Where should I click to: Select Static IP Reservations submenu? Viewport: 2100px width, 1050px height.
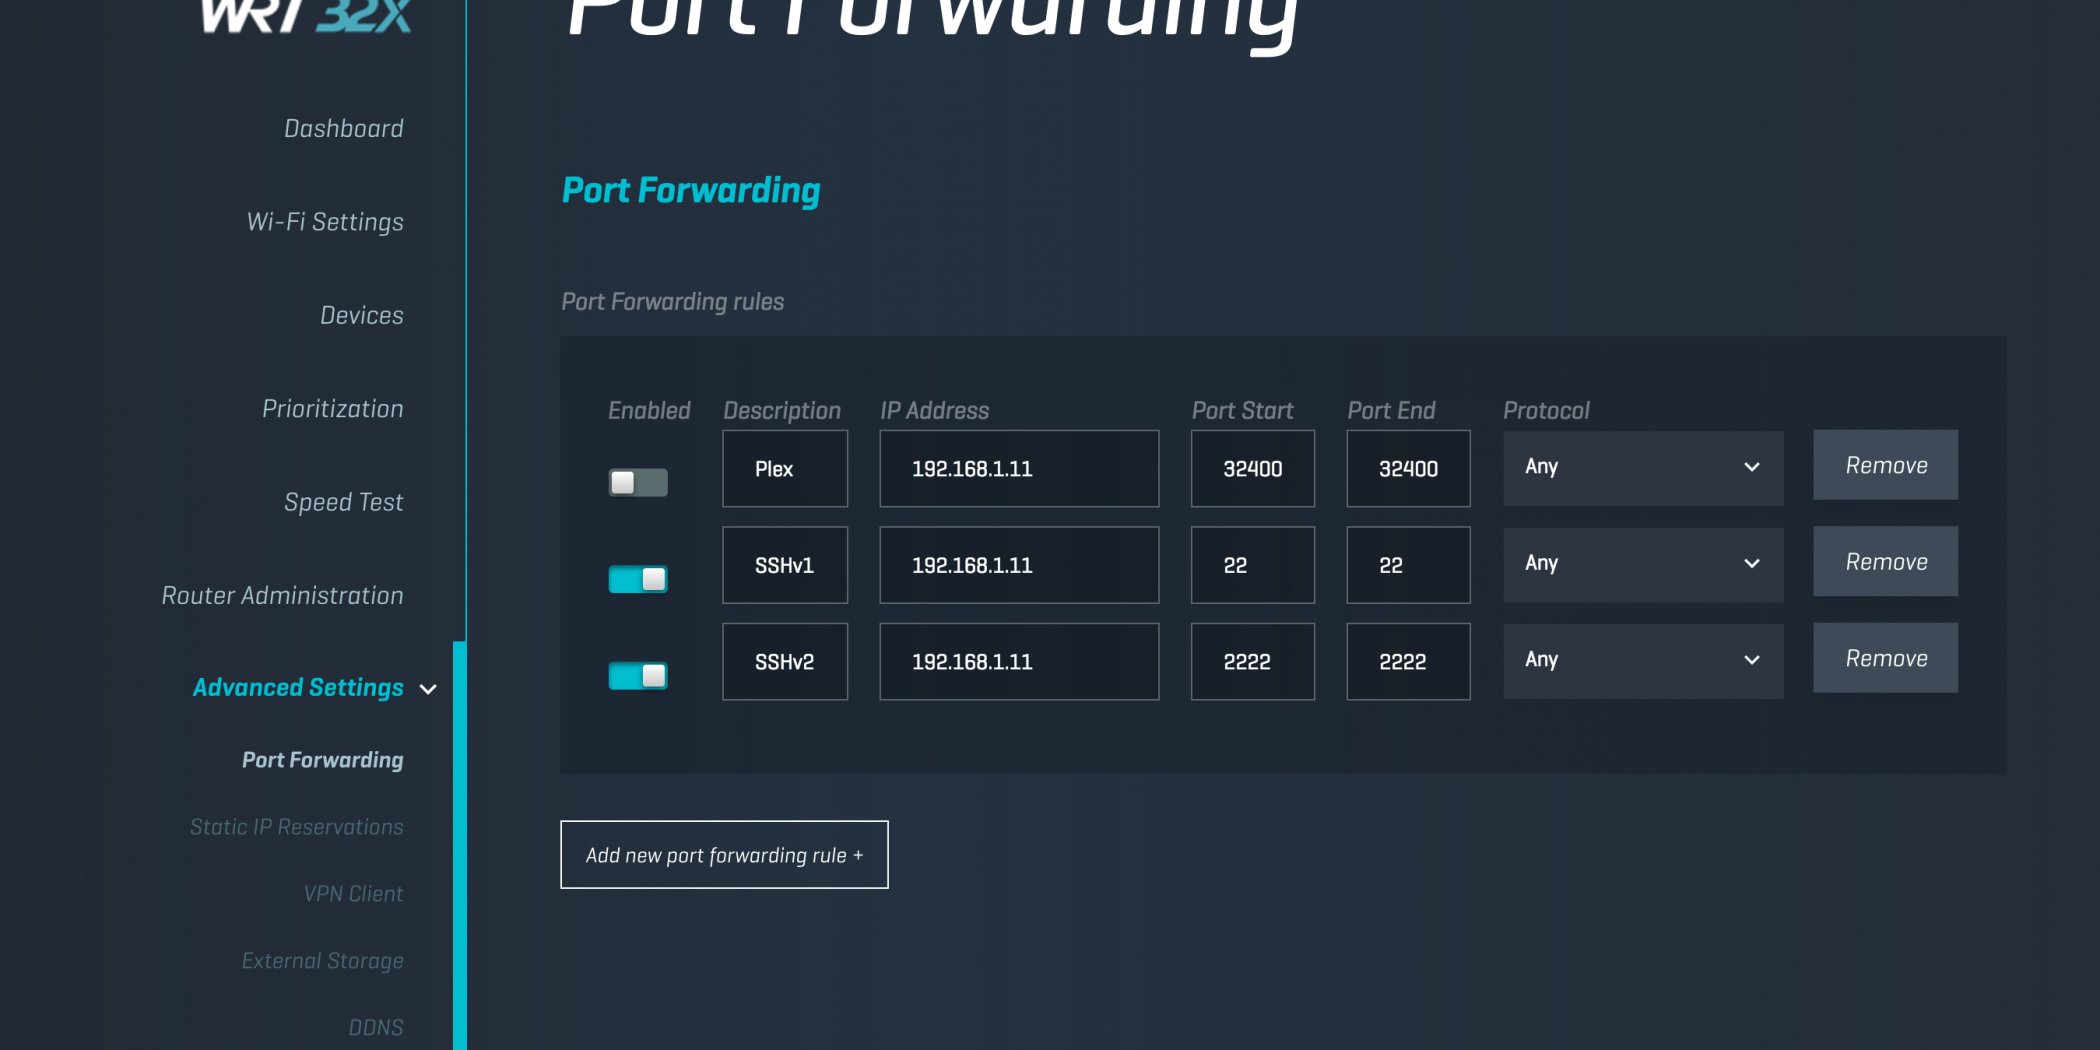[x=296, y=827]
